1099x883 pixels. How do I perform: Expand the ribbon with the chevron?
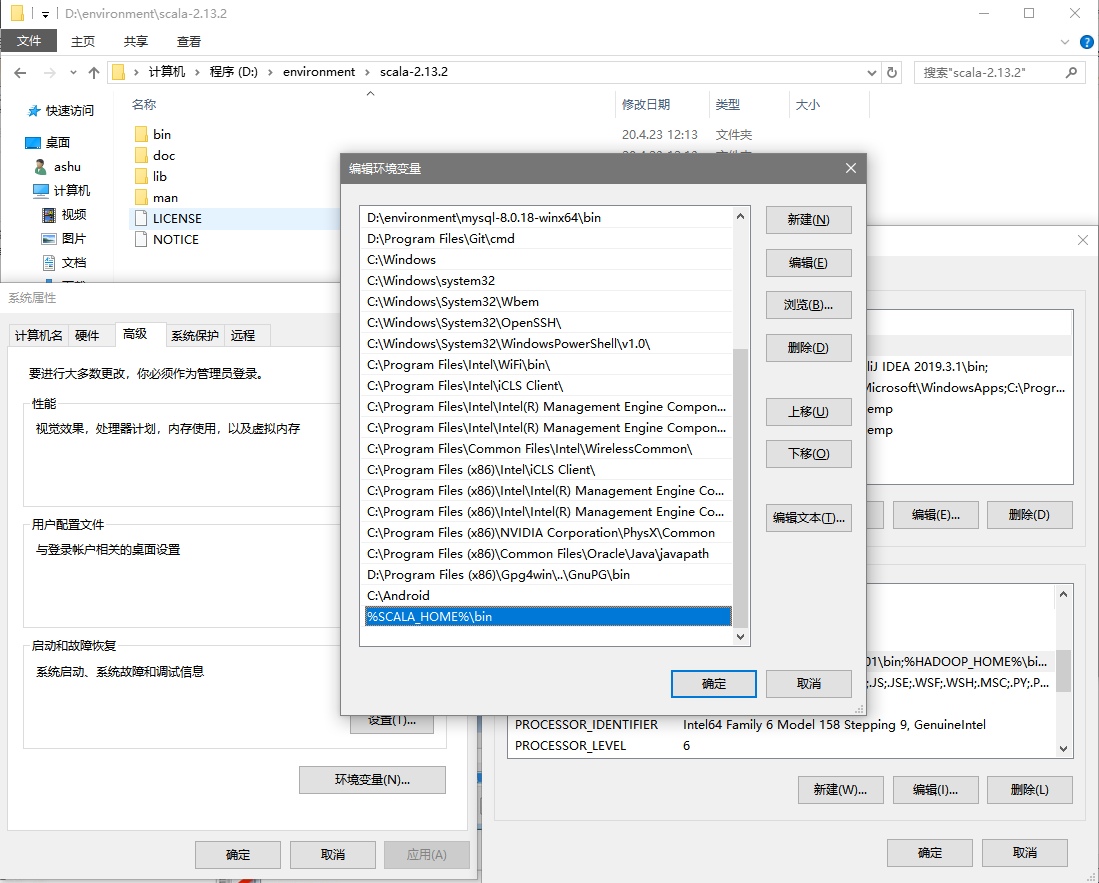1064,41
